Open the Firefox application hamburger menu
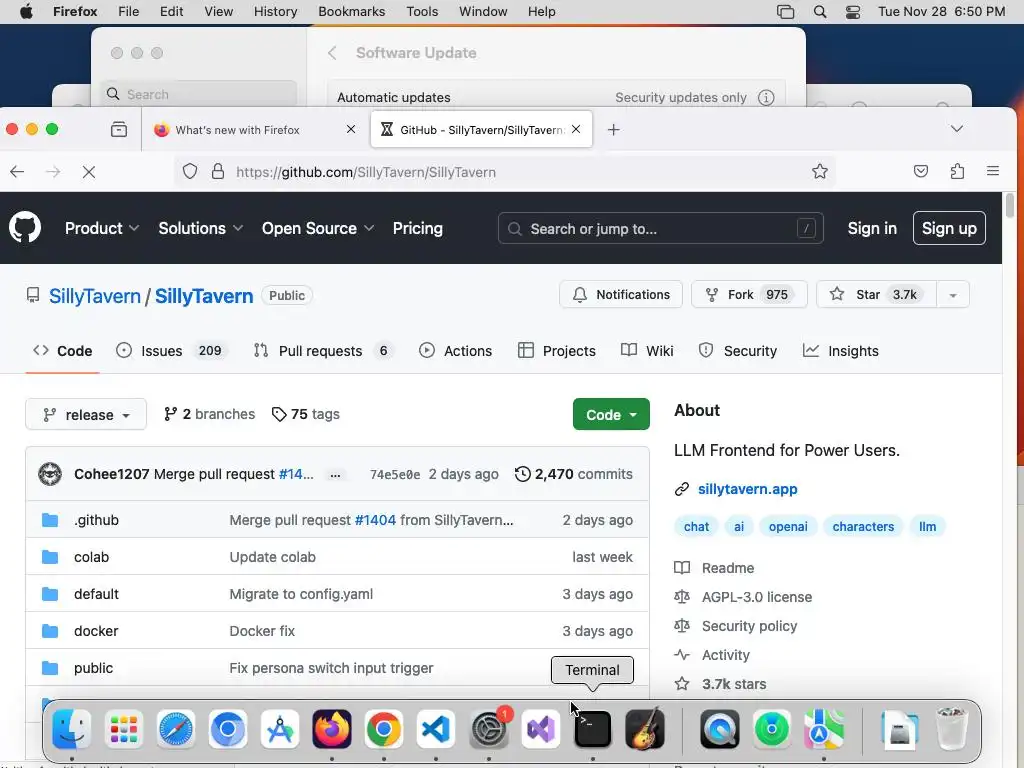This screenshot has width=1024, height=768. (x=993, y=172)
